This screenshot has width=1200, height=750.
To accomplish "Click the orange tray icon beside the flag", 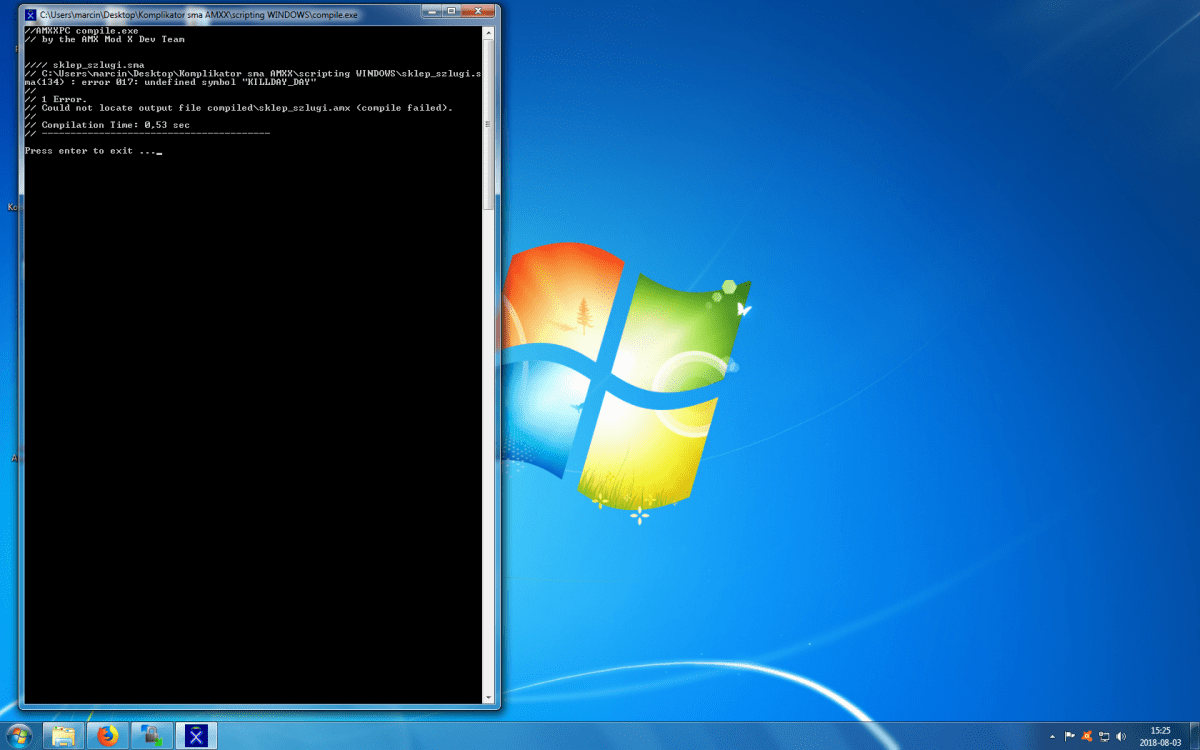I will tap(1086, 736).
